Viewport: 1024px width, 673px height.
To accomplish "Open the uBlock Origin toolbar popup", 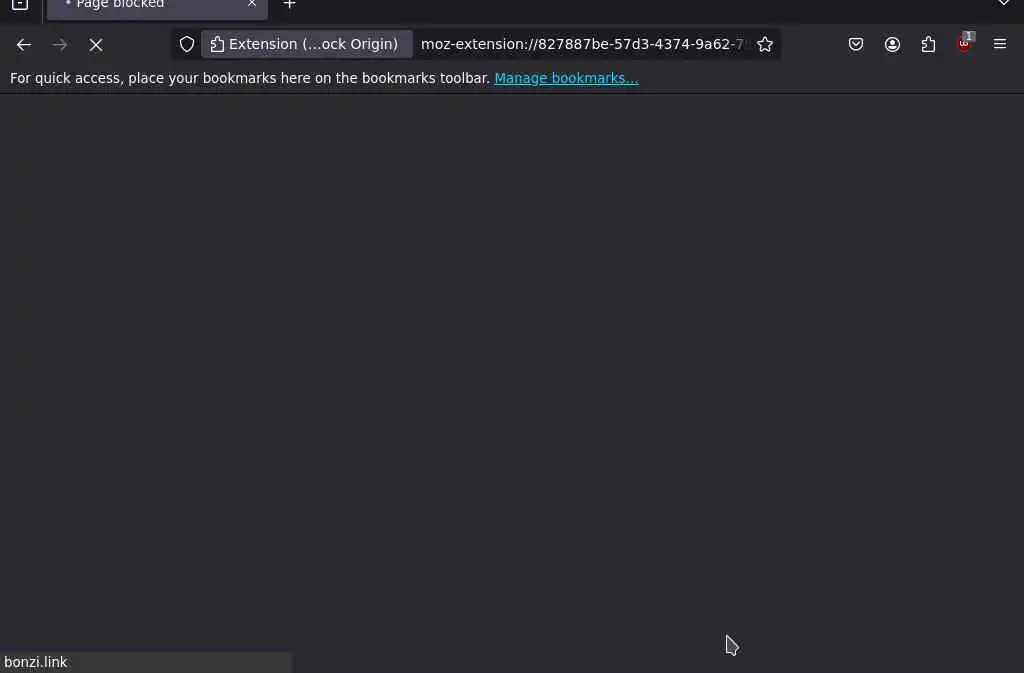I will pyautogui.click(x=964, y=44).
